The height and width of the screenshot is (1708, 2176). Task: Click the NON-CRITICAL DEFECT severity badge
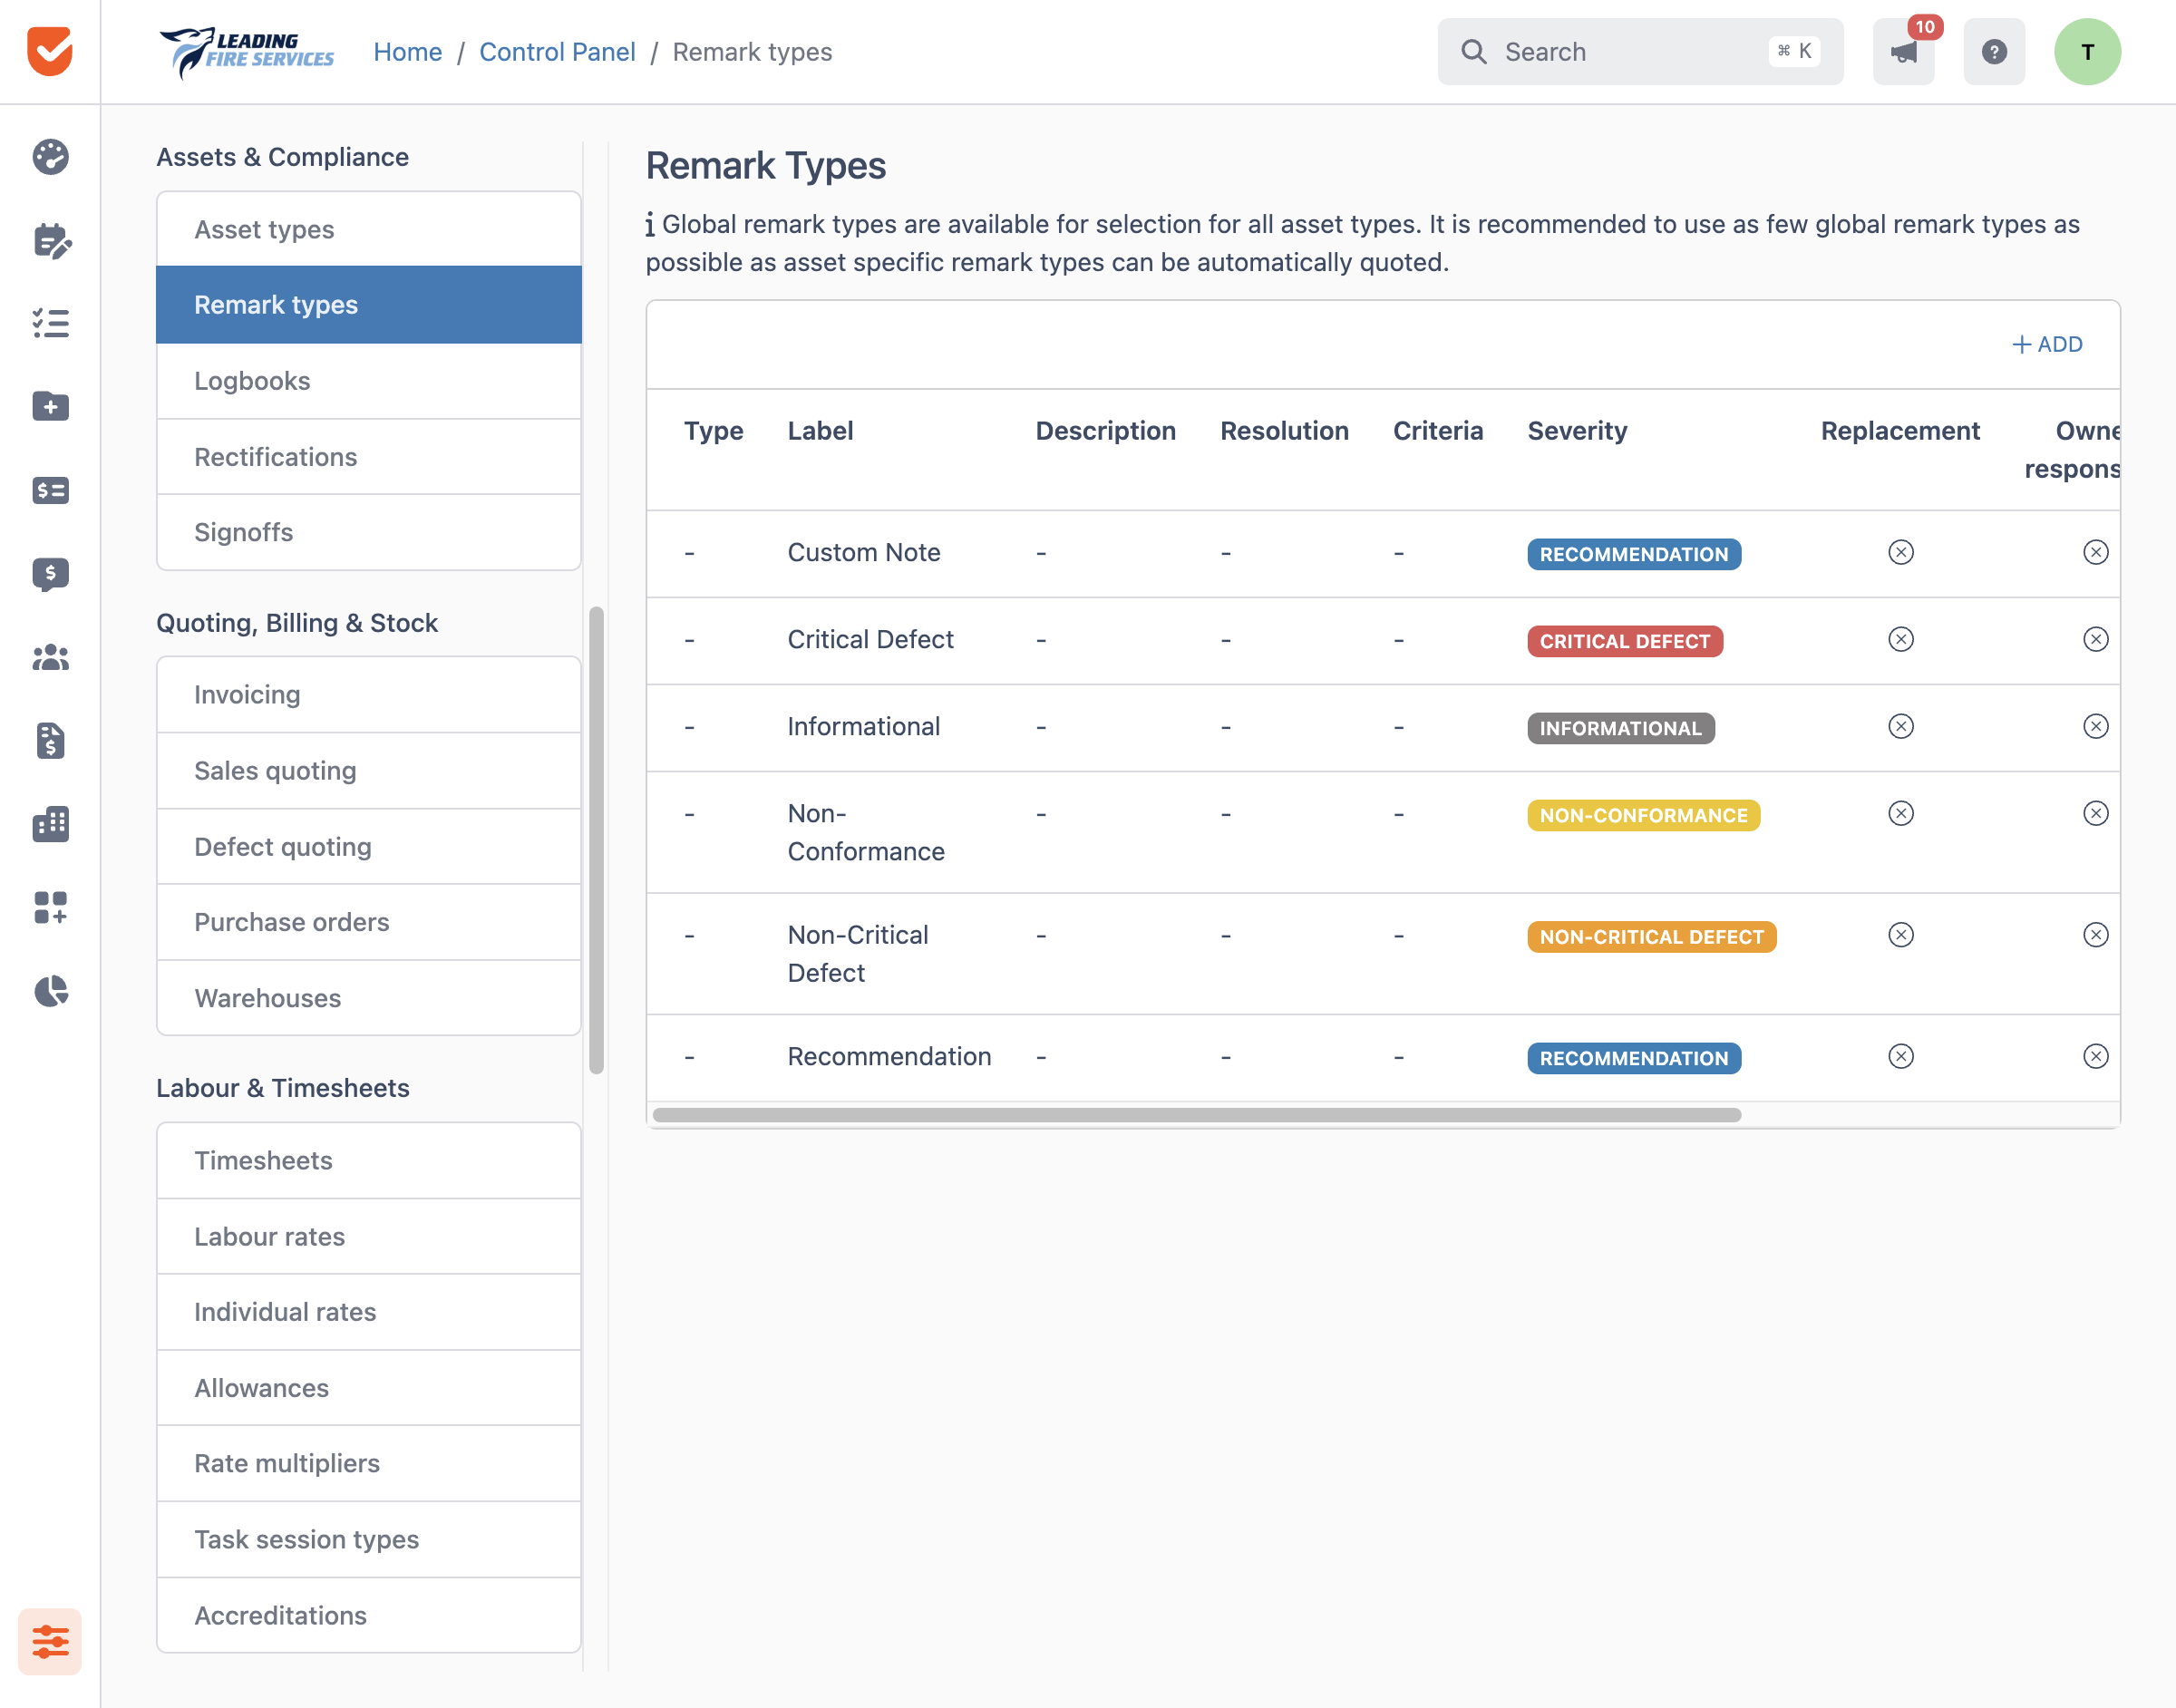click(1651, 937)
